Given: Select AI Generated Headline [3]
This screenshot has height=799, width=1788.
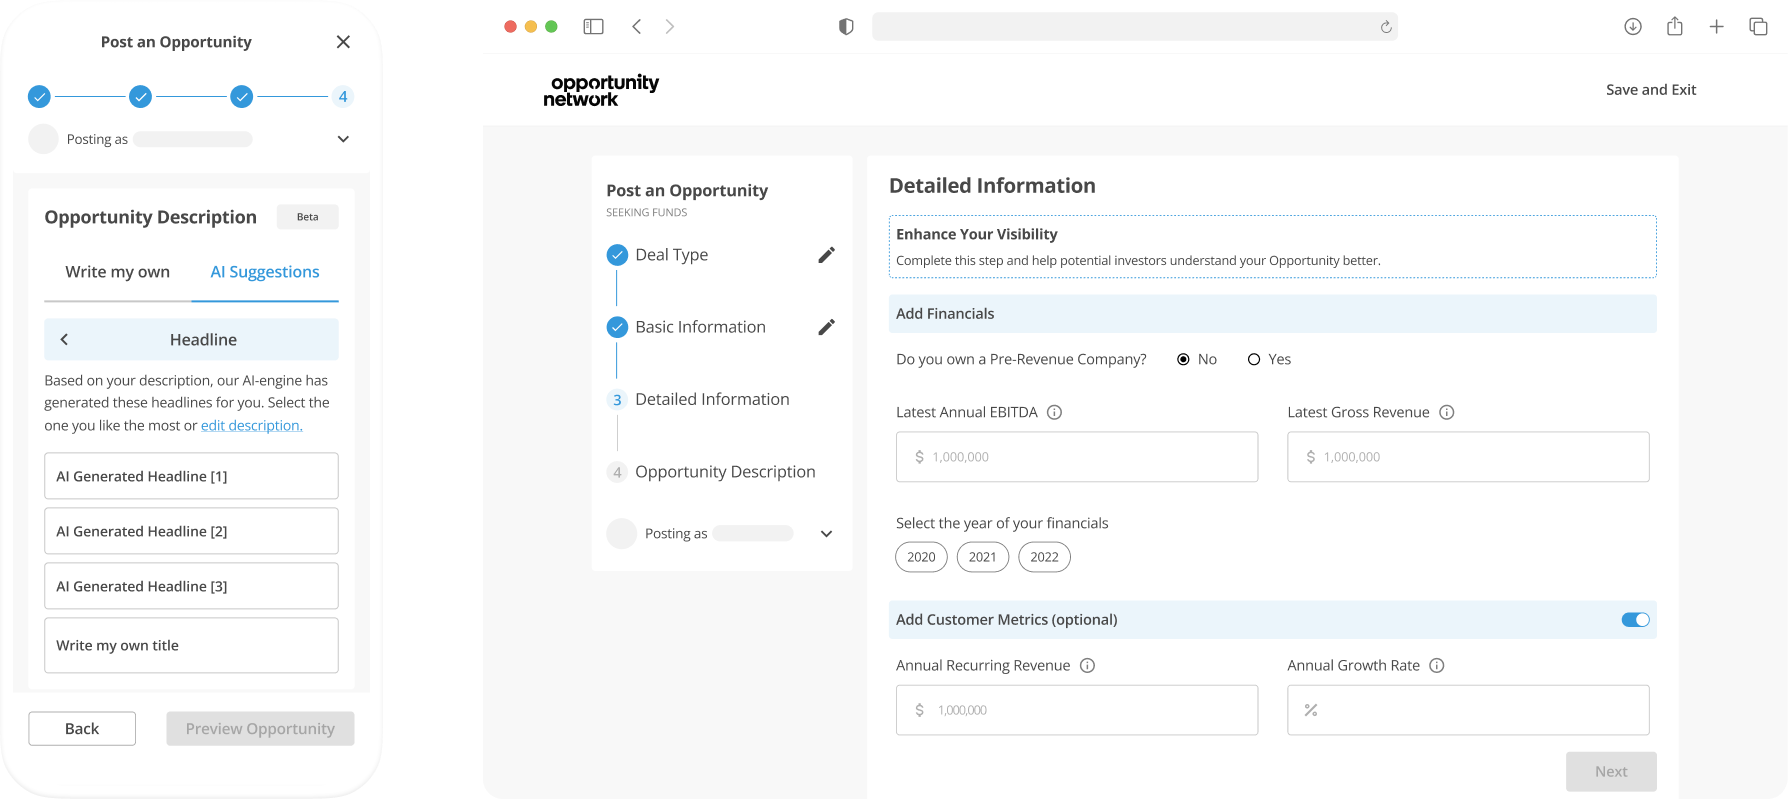Looking at the screenshot, I should (191, 586).
